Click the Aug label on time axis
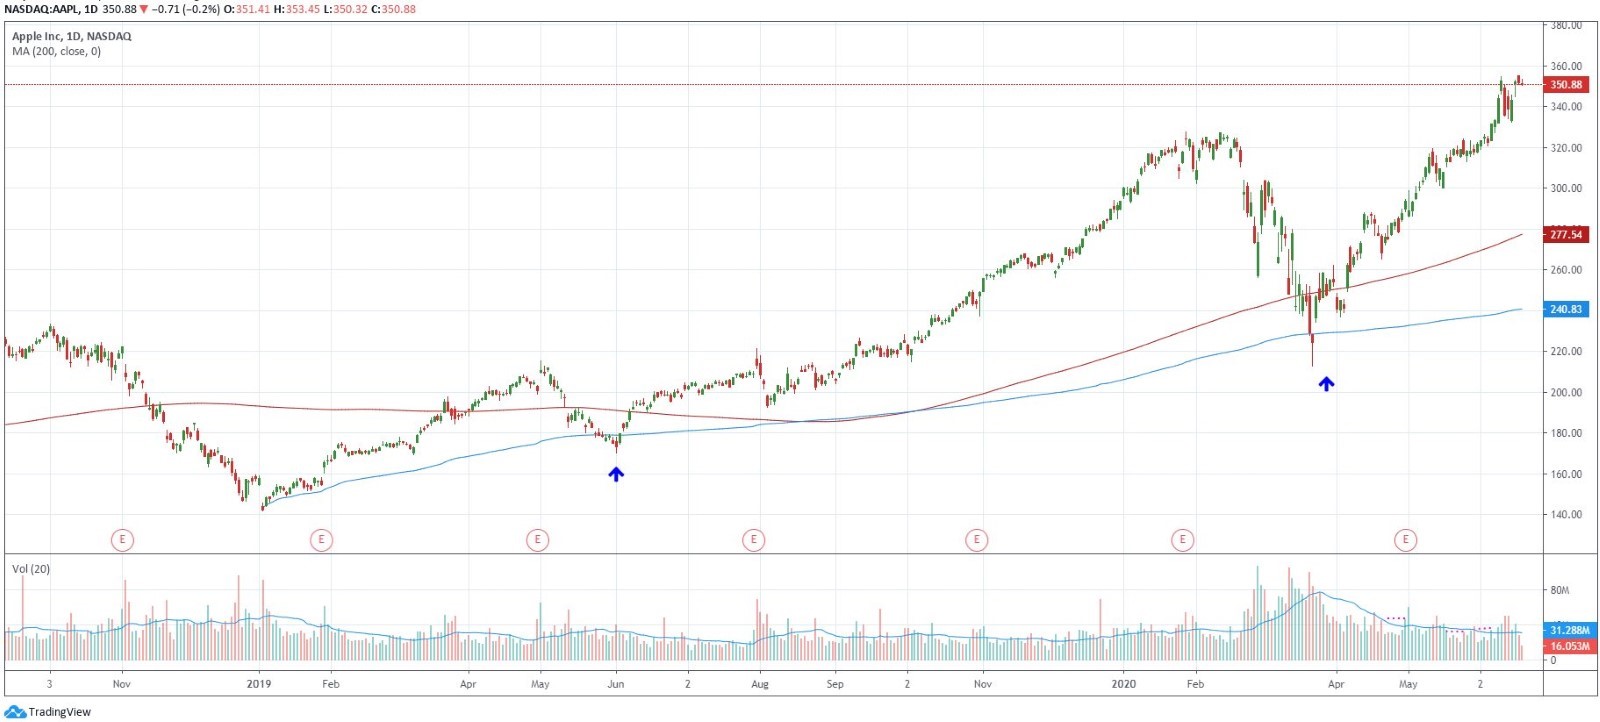The height and width of the screenshot is (722, 1600). point(760,684)
